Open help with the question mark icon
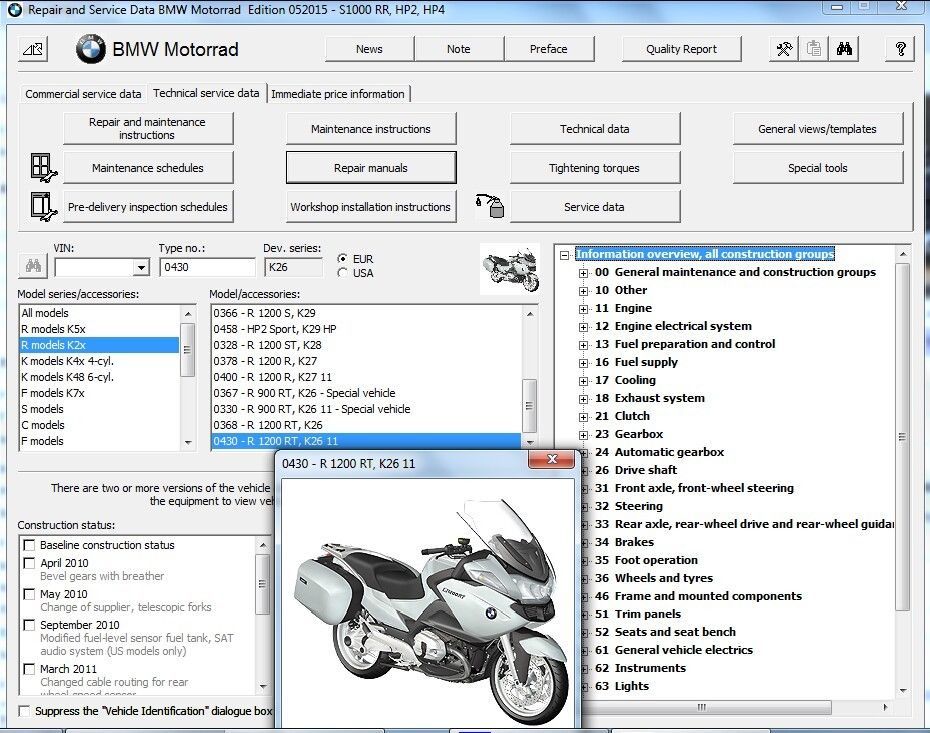This screenshot has width=930, height=733. click(900, 49)
